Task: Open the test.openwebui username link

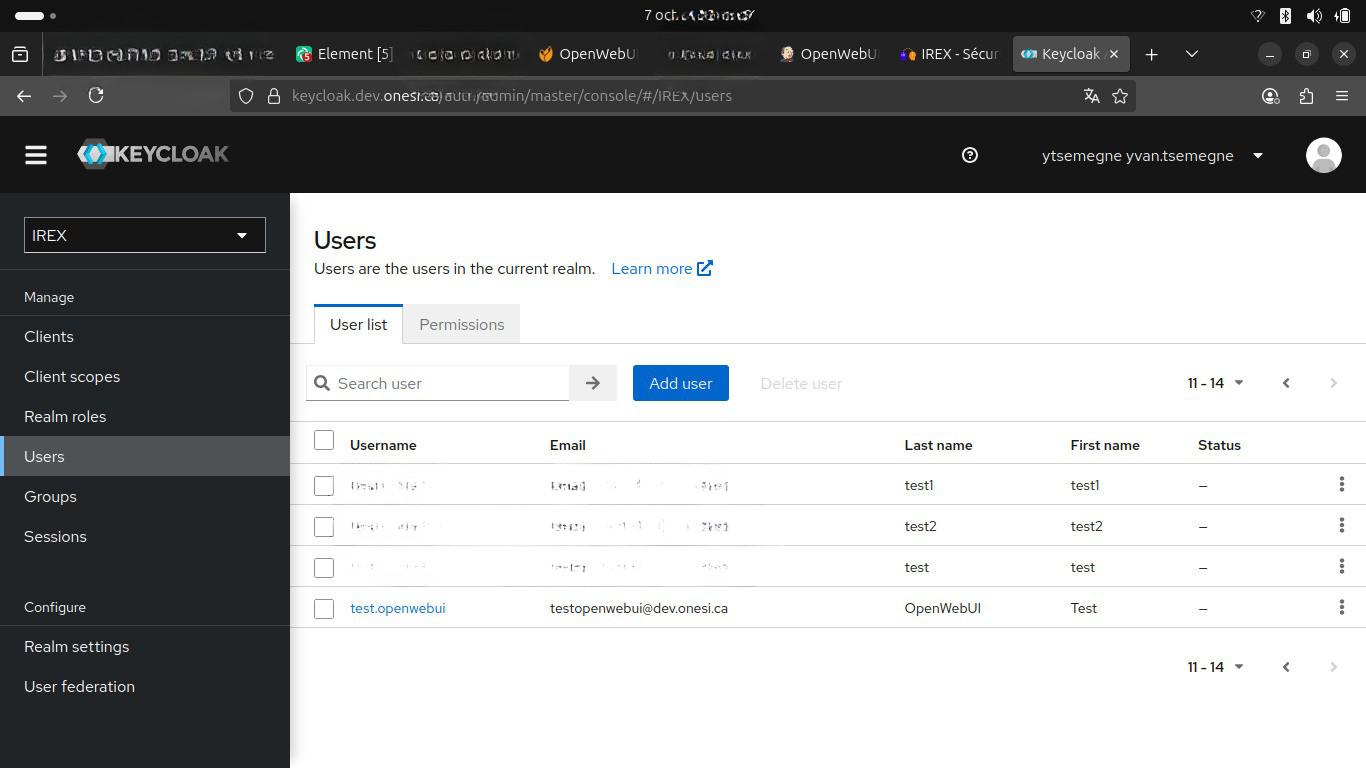Action: (397, 608)
